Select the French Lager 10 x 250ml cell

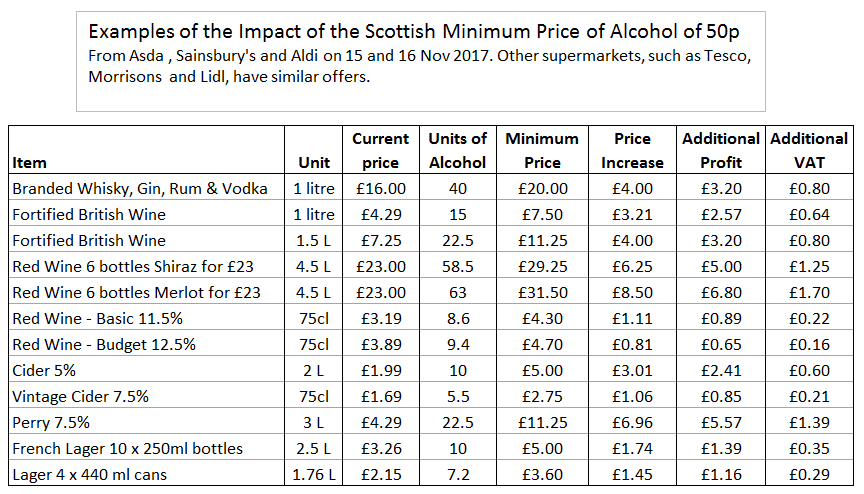click(x=127, y=448)
